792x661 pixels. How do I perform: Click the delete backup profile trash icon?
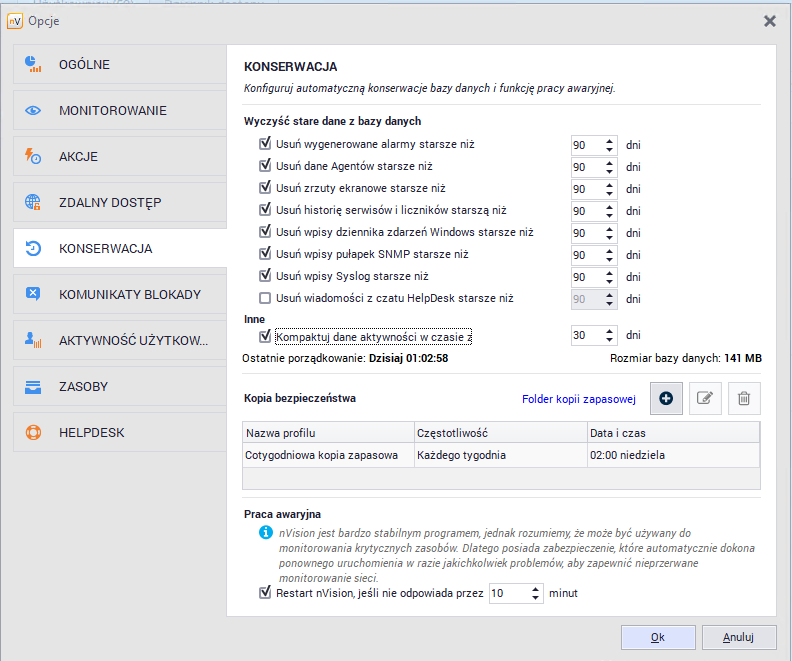(744, 398)
